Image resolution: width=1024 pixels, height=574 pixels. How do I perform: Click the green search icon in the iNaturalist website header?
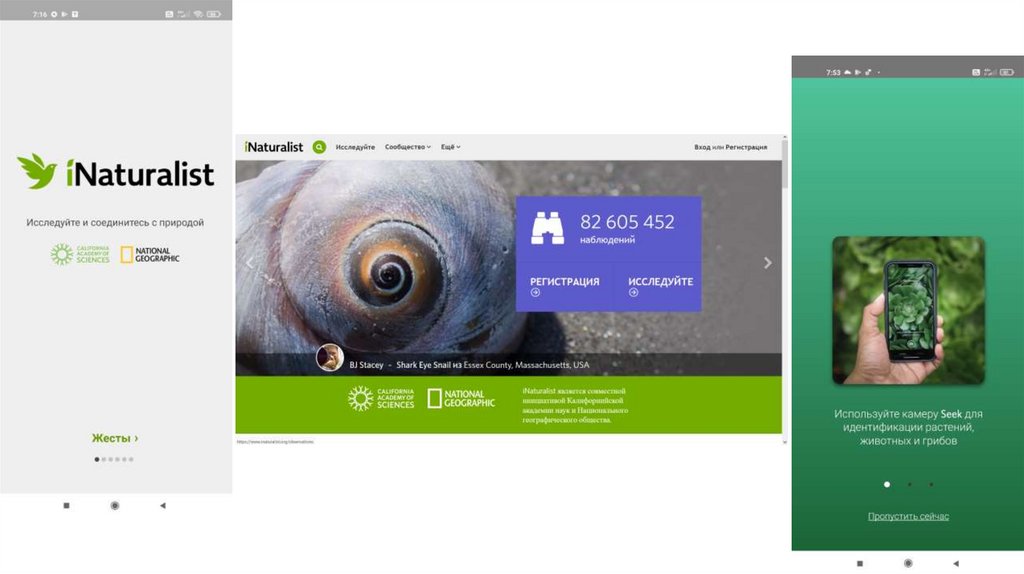pos(319,147)
